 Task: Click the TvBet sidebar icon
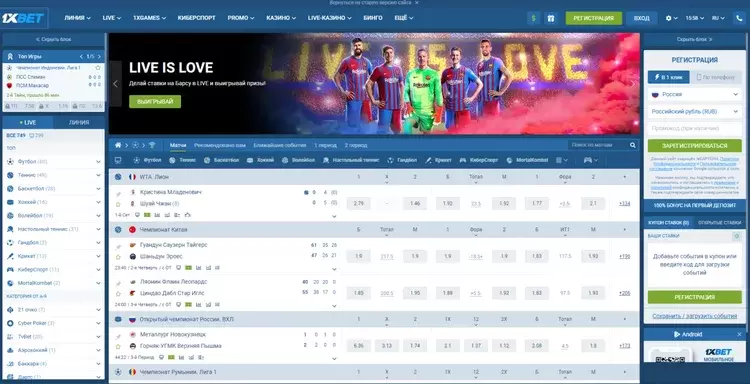click(x=10, y=337)
